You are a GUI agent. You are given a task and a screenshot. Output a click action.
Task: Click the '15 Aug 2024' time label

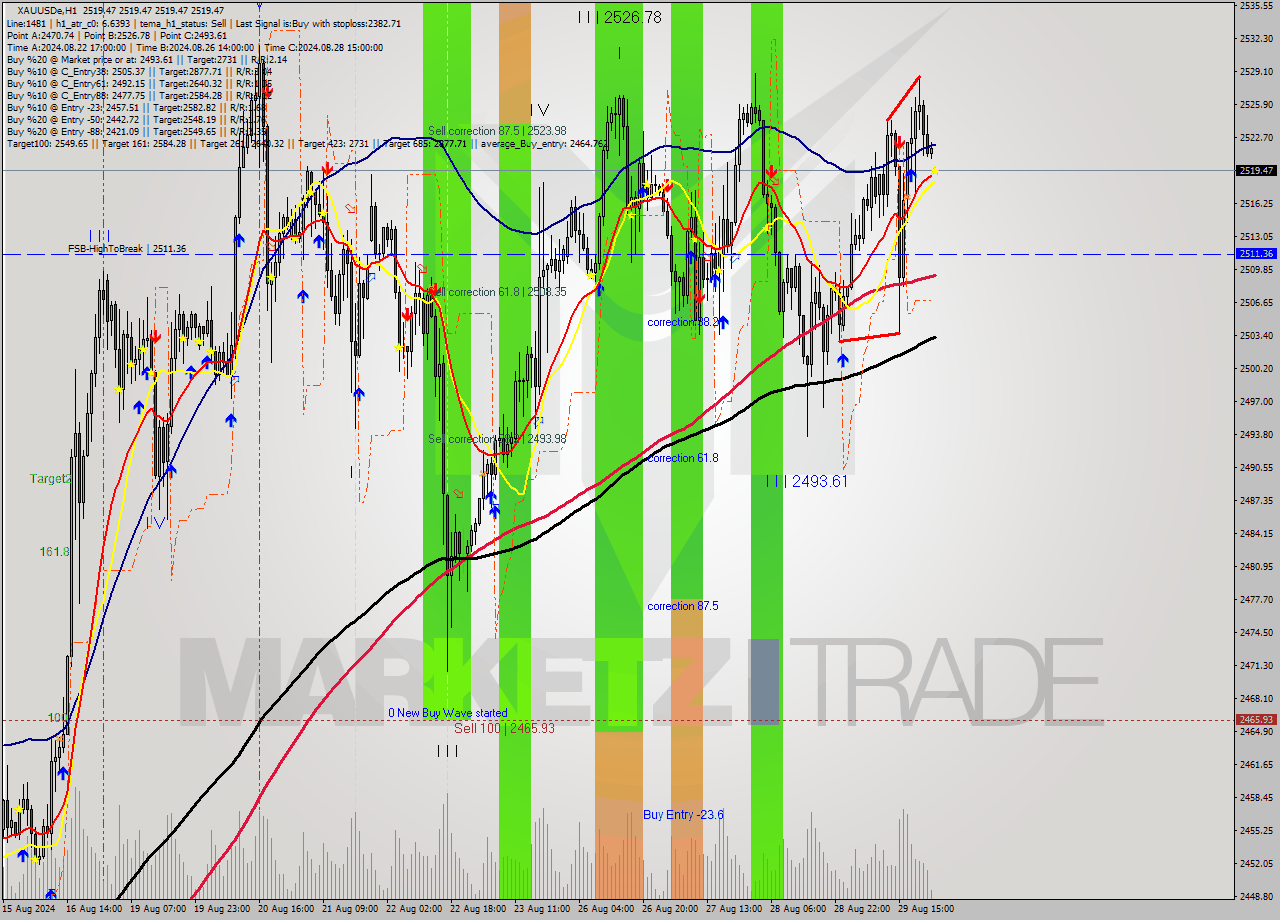(x=29, y=910)
